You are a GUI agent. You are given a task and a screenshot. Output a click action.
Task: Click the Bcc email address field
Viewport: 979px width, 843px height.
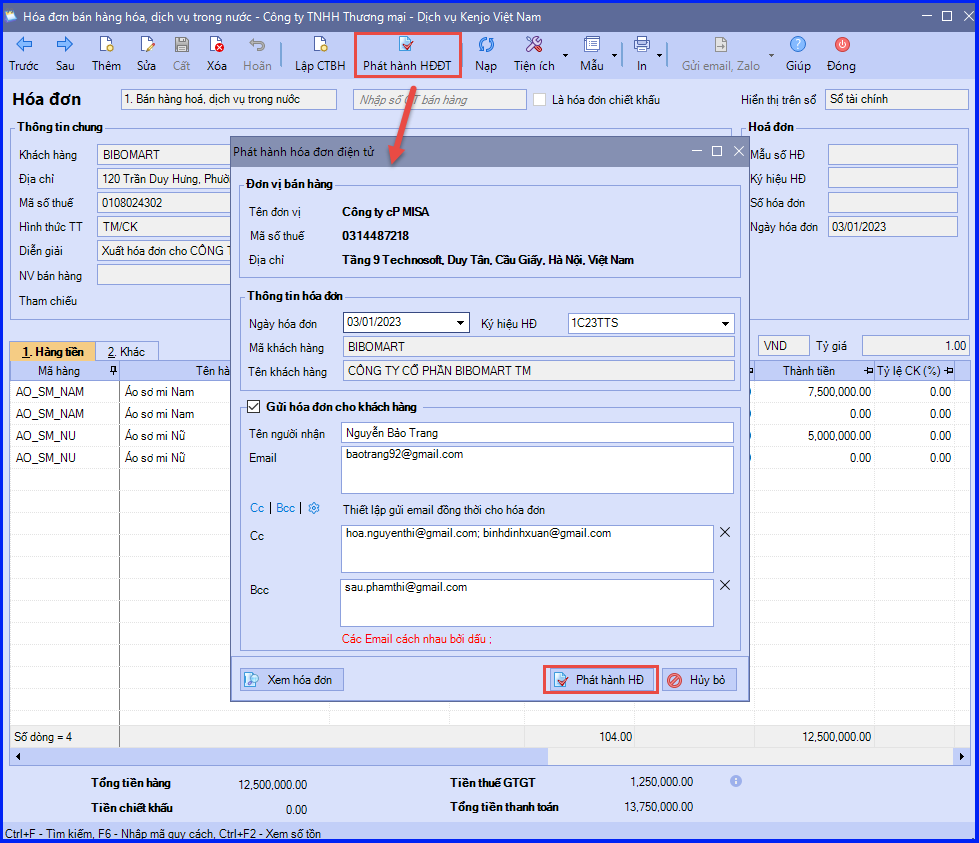coord(526,603)
